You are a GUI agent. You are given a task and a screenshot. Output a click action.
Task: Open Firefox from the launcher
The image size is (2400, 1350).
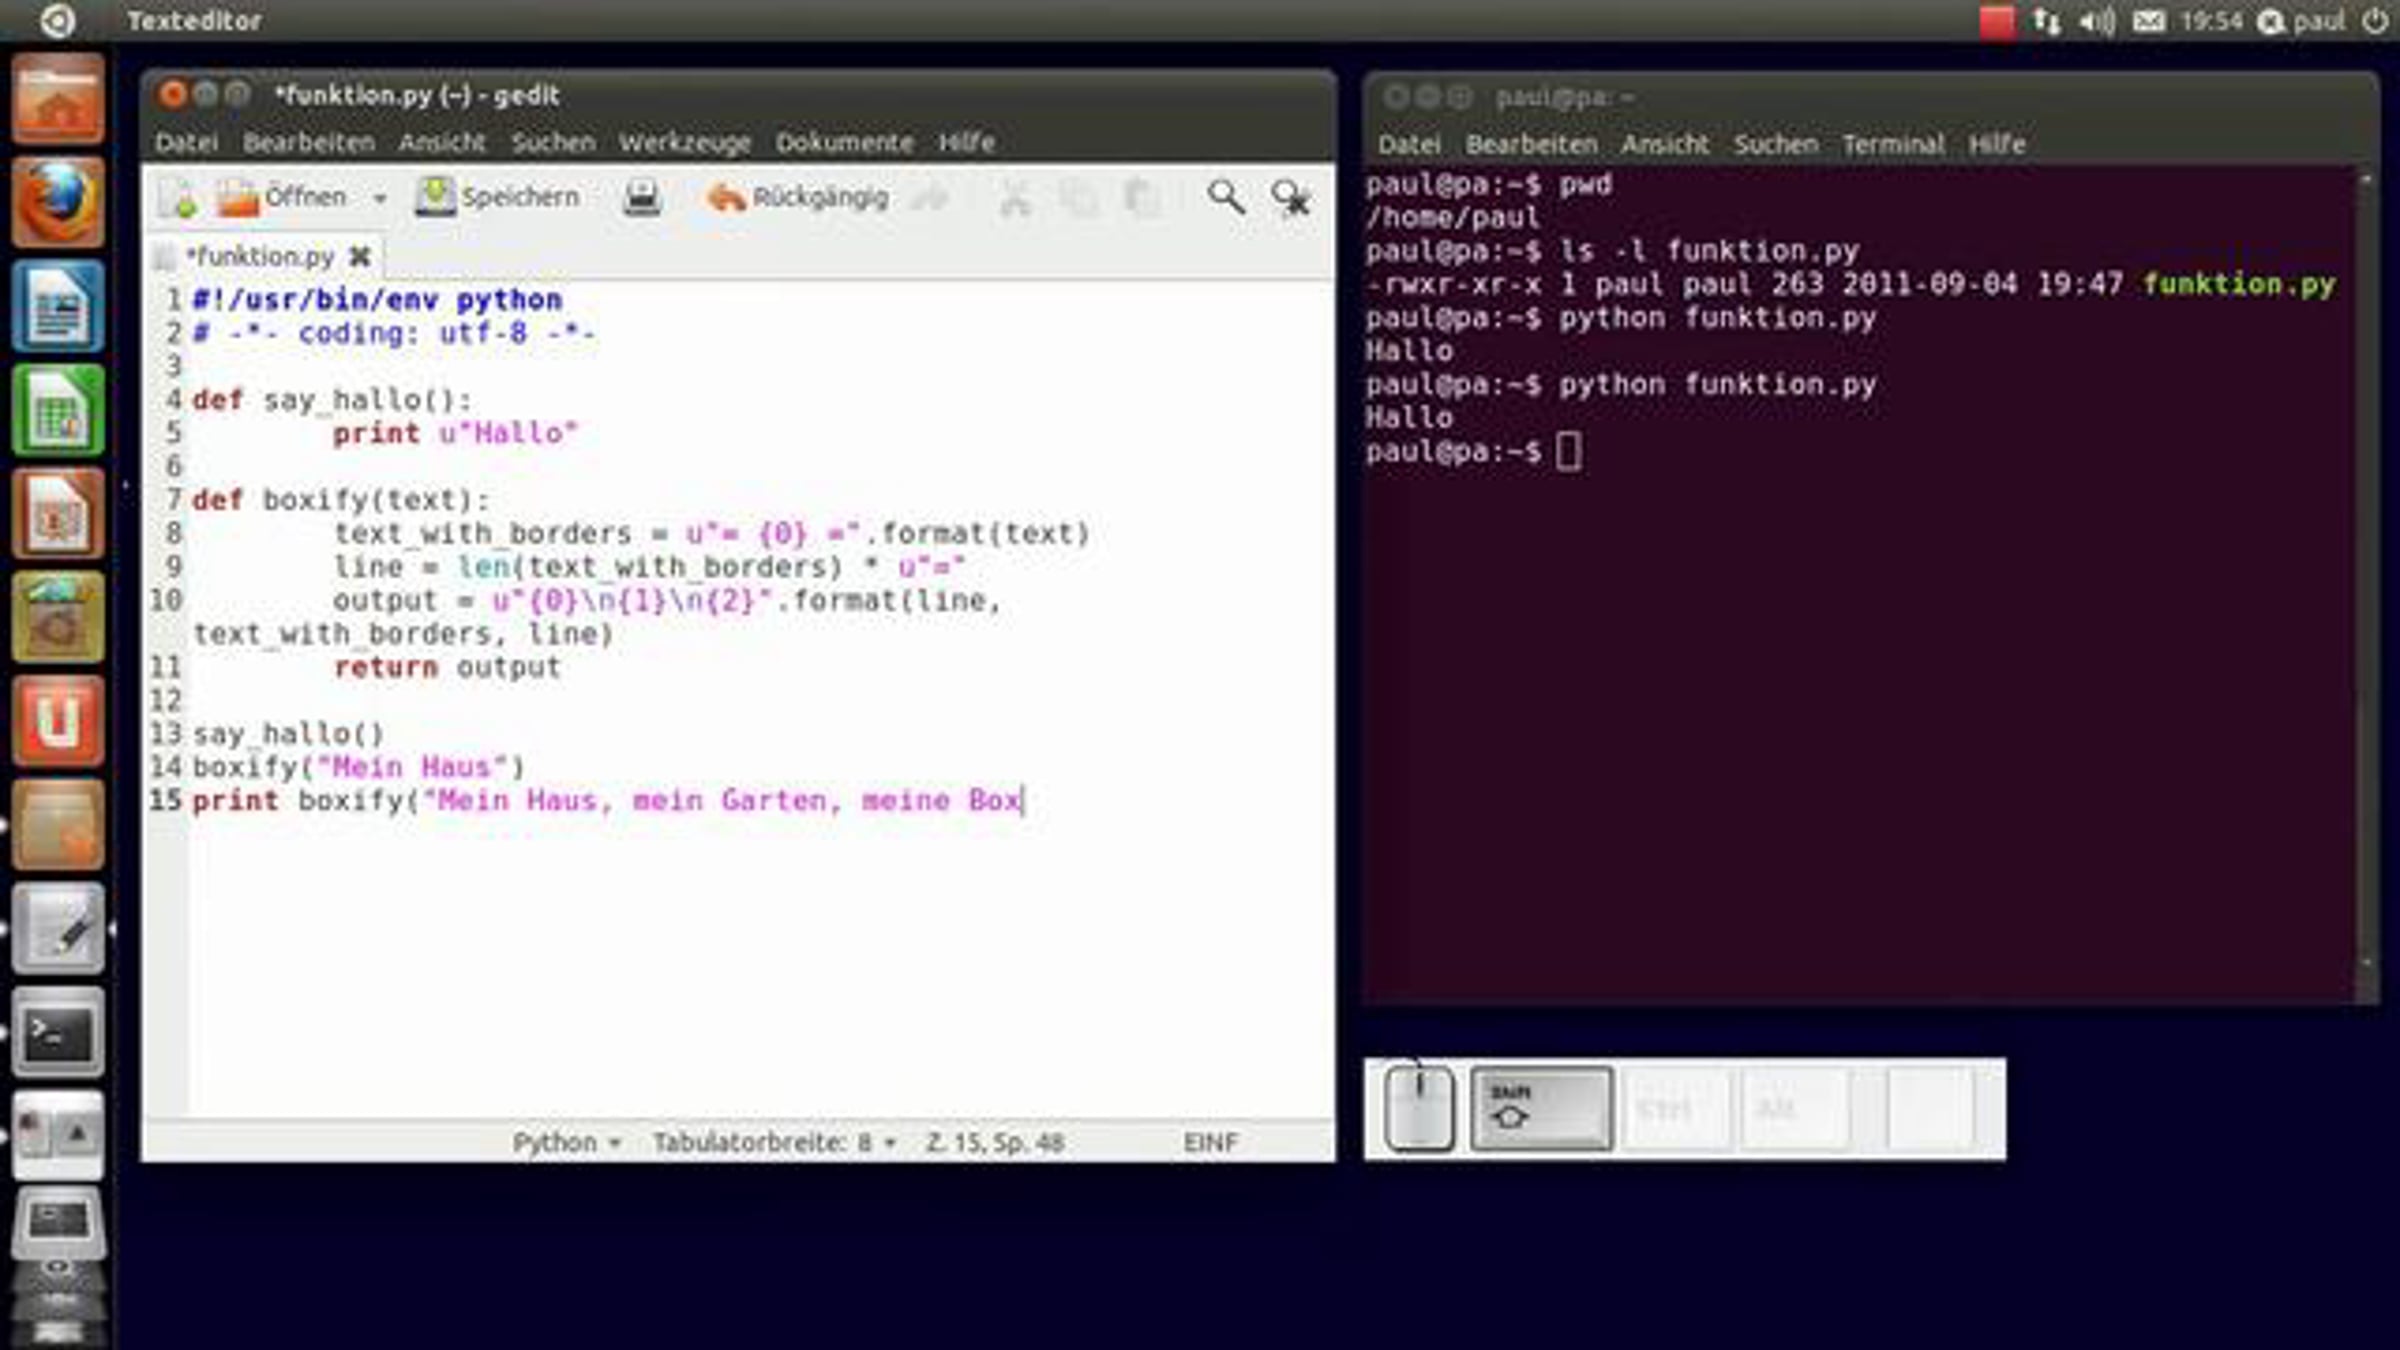[58, 203]
